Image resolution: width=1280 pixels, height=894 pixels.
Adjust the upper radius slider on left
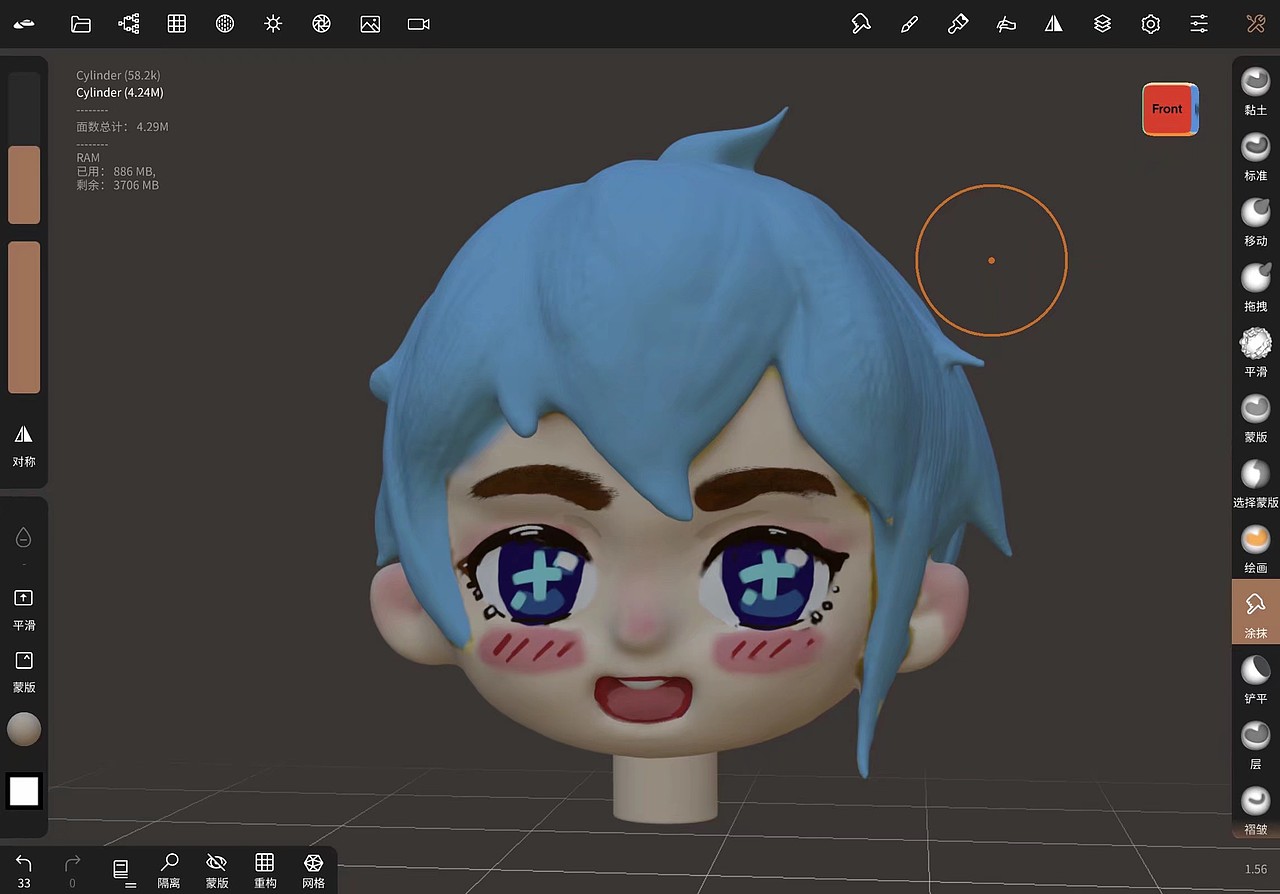click(24, 148)
